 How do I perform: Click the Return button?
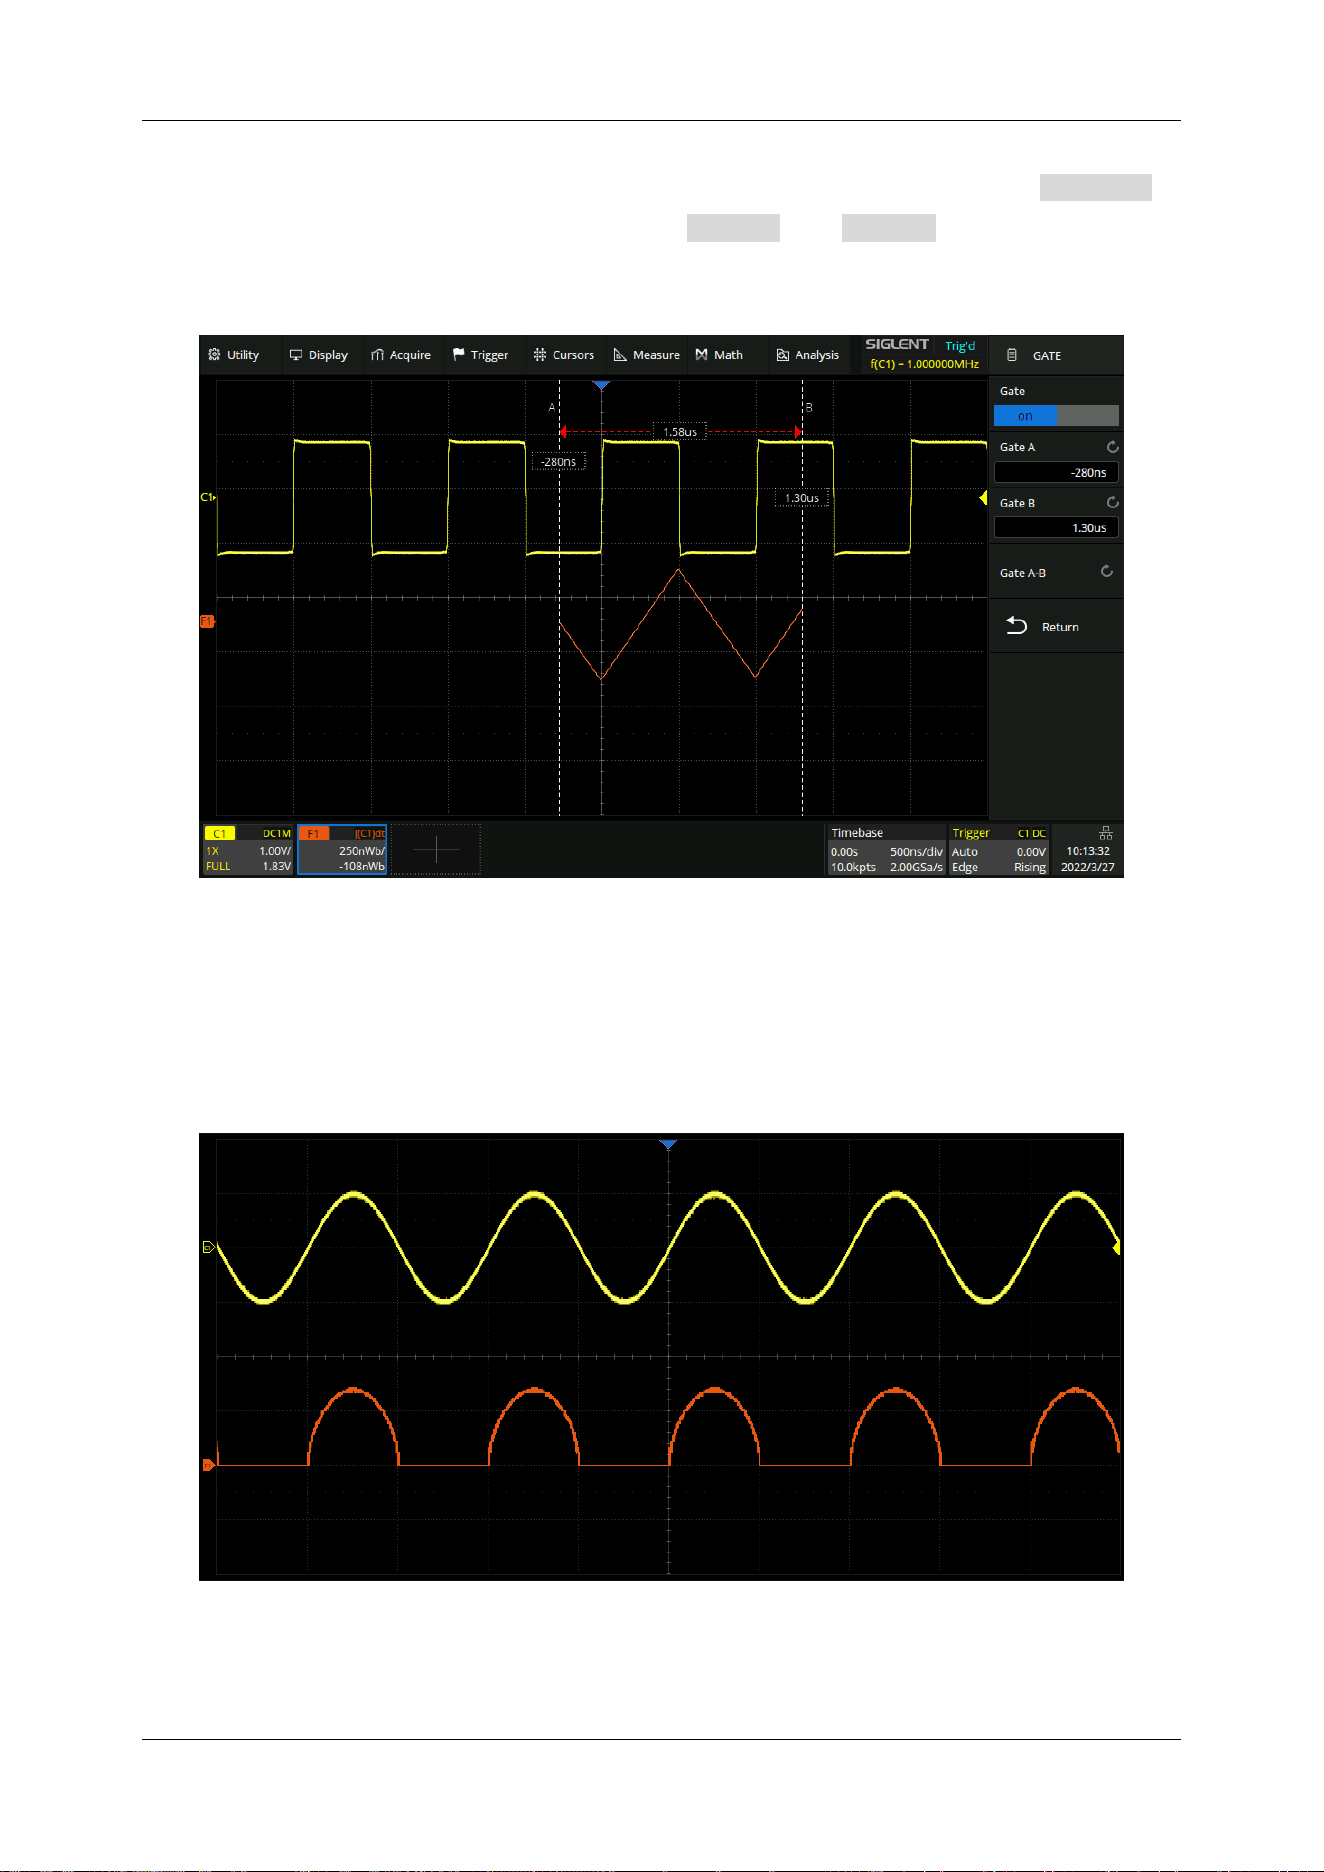click(x=1056, y=626)
